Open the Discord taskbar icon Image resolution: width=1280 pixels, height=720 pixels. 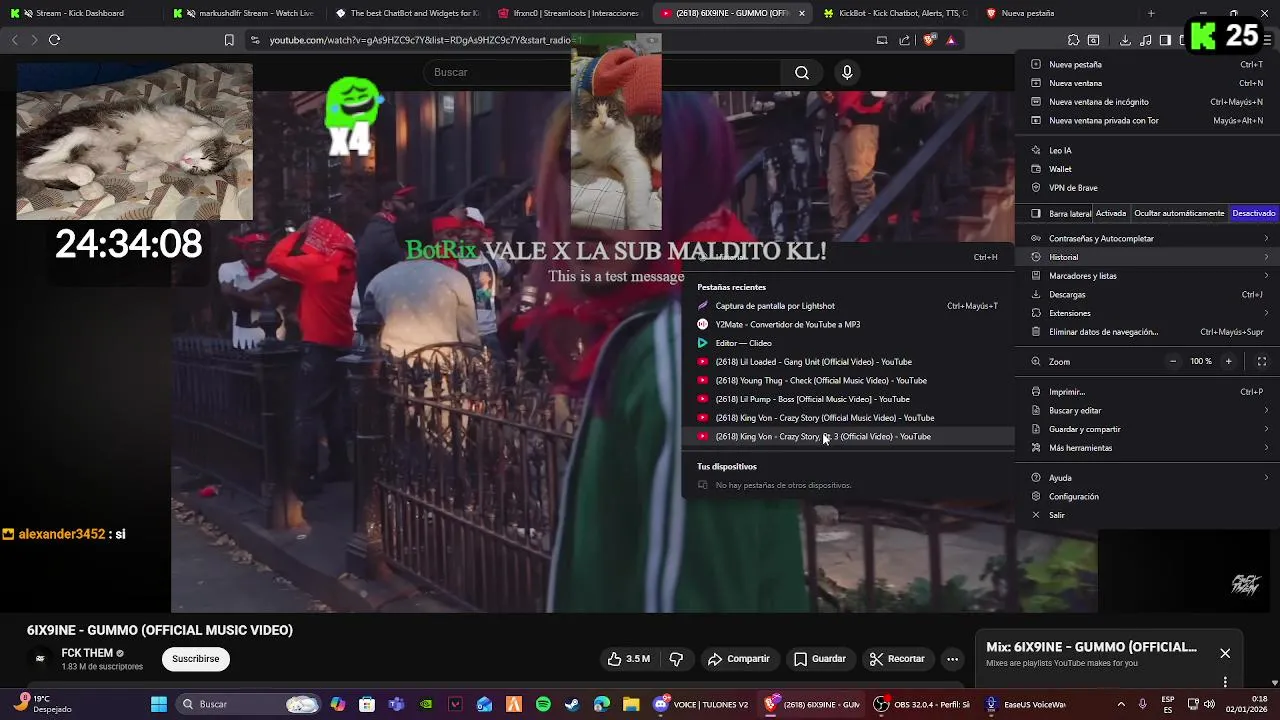[x=660, y=704]
